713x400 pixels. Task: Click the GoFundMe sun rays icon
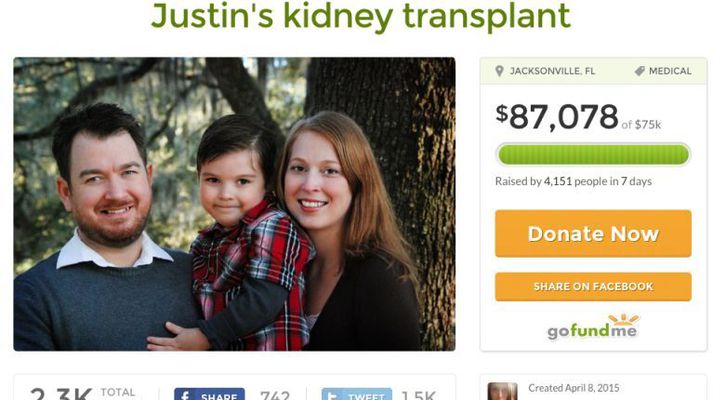tap(624, 320)
